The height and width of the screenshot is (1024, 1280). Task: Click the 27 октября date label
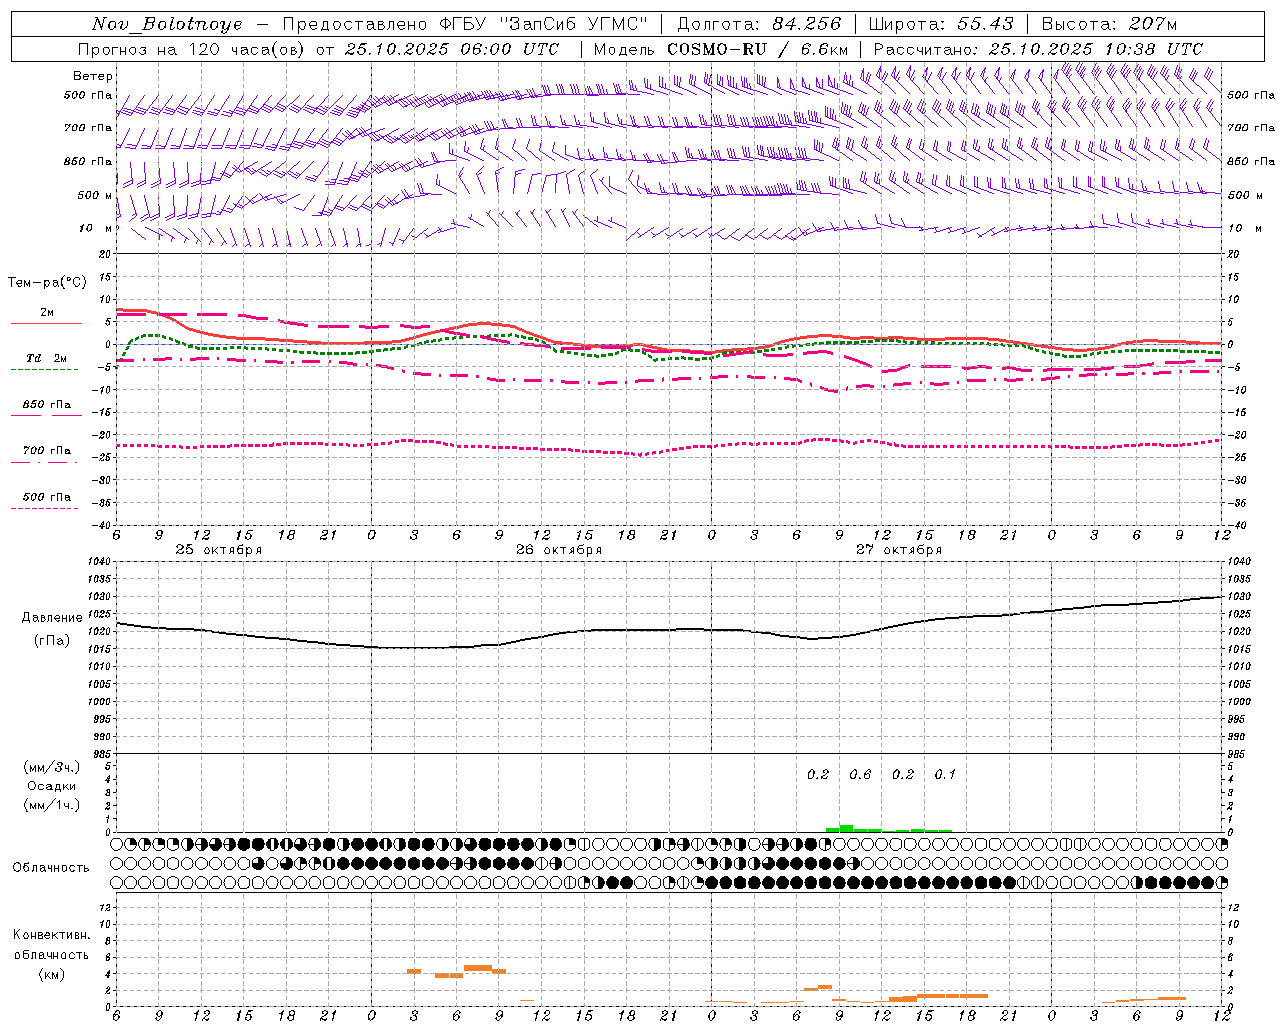(x=899, y=550)
